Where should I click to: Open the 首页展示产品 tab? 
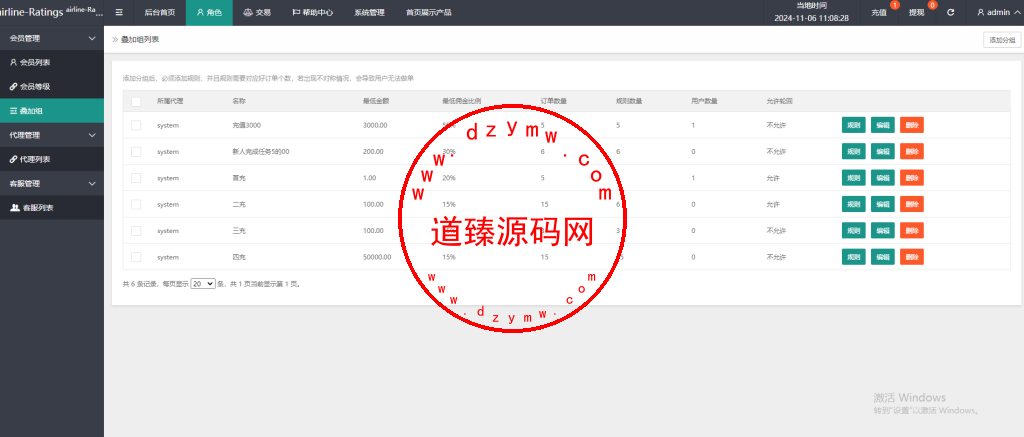(x=428, y=12)
